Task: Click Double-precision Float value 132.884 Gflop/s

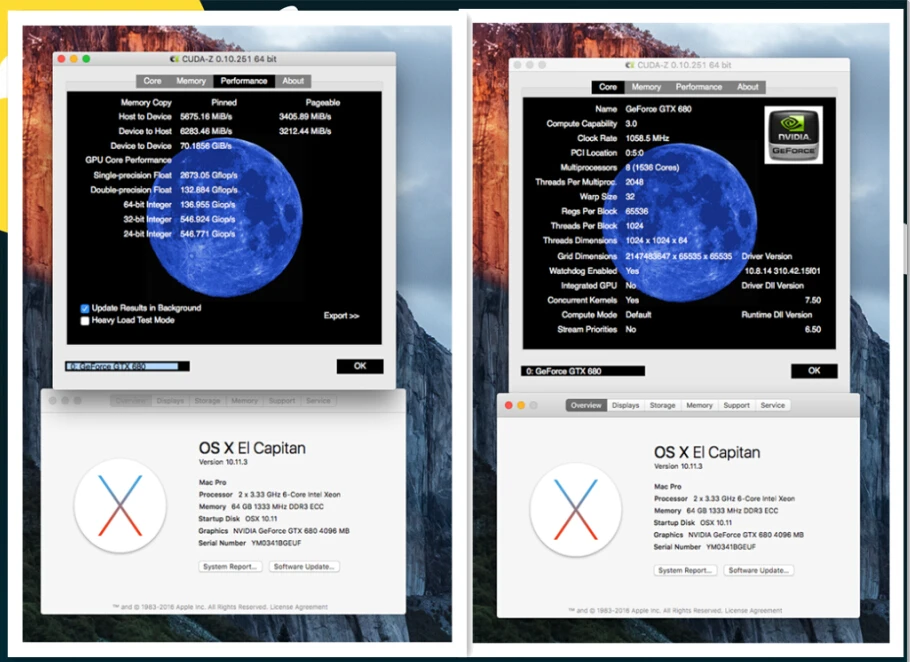Action: pos(208,190)
